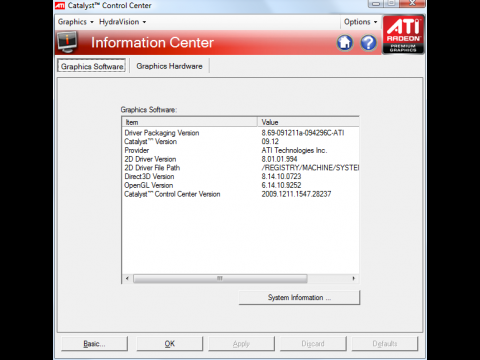The height and width of the screenshot is (360, 480).
Task: Select the 2D Driver Version row
Action: coord(240,159)
